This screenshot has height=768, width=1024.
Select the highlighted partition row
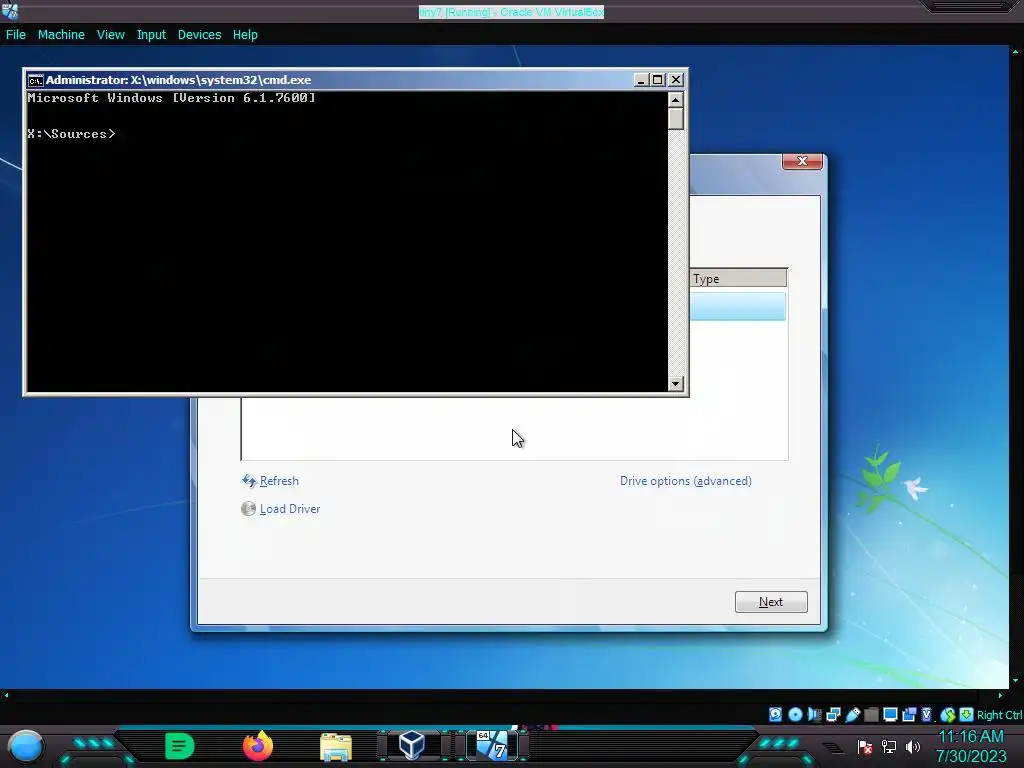[737, 306]
